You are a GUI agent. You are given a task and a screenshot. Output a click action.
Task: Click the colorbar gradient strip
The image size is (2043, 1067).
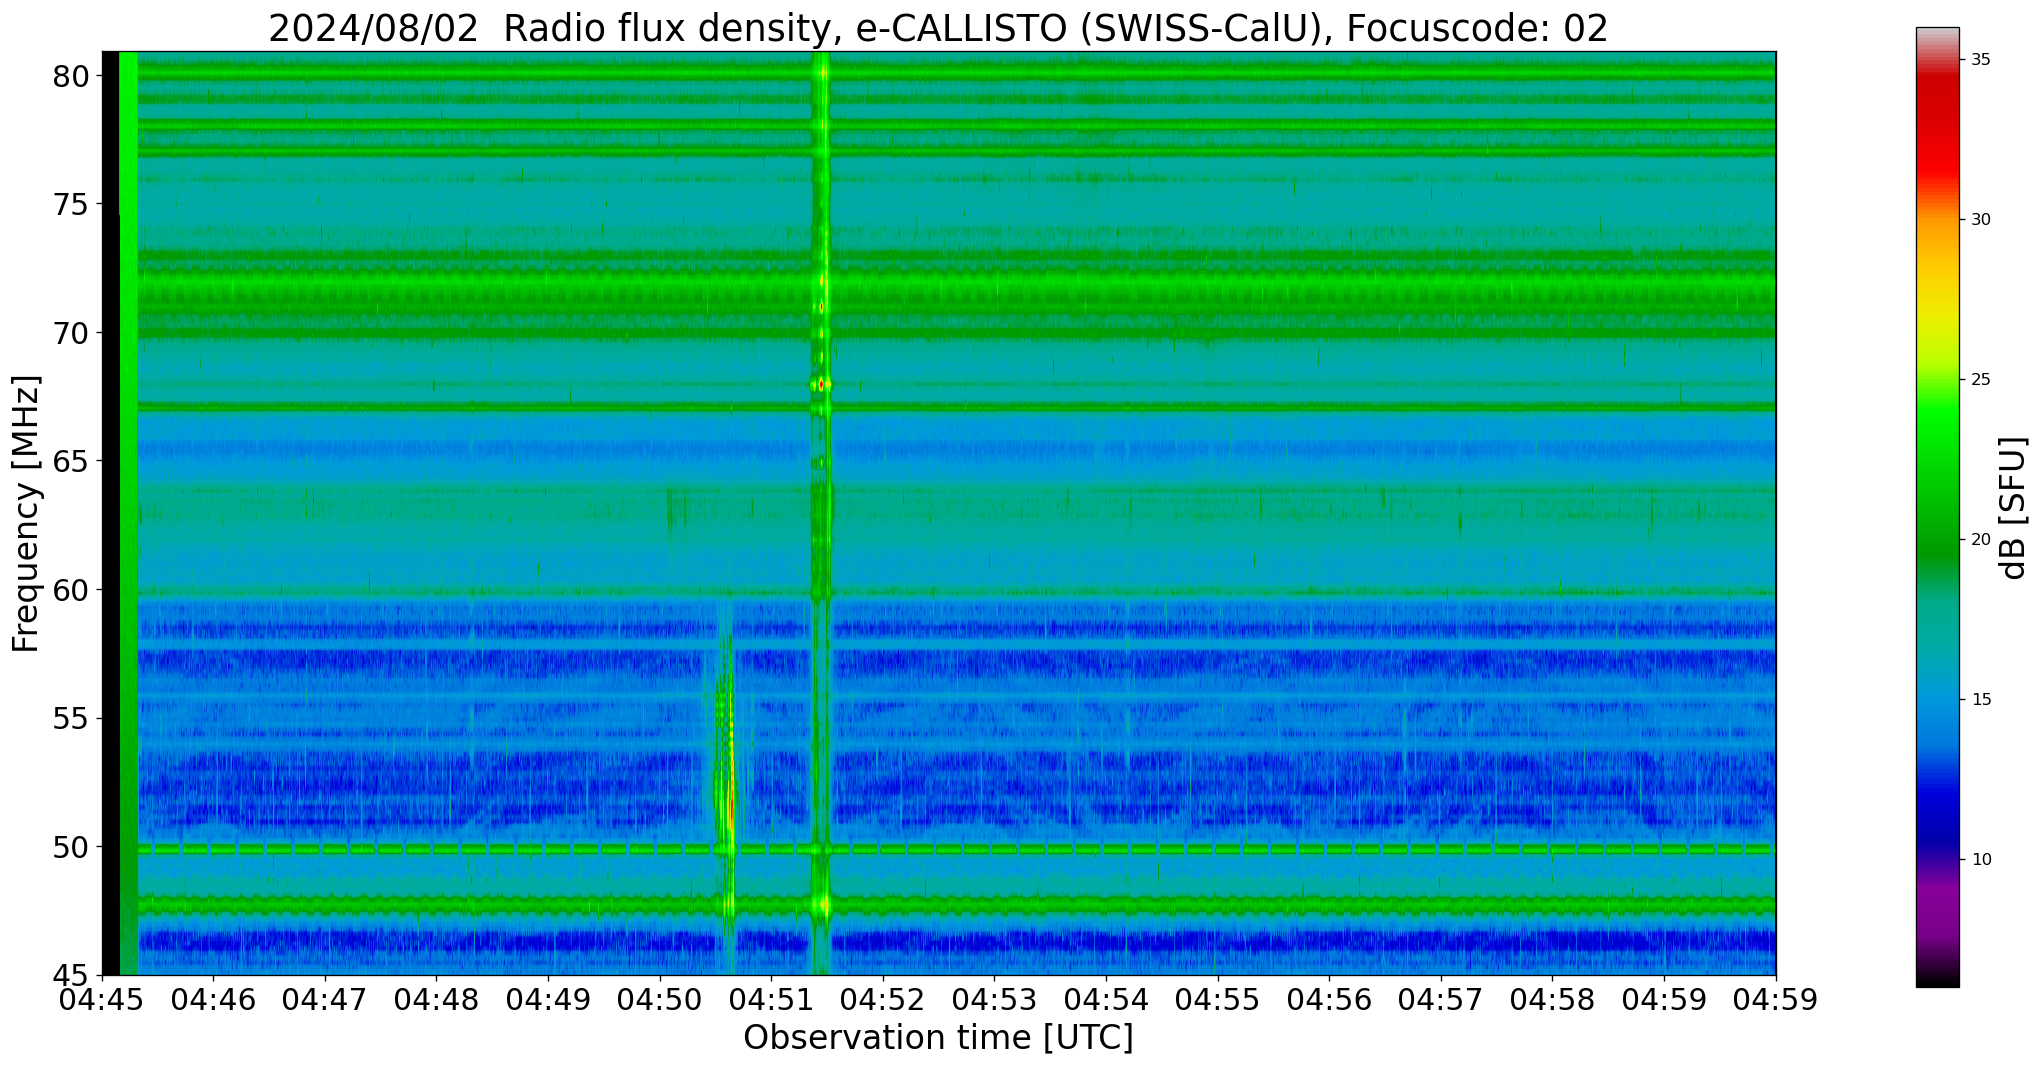pos(1937,507)
